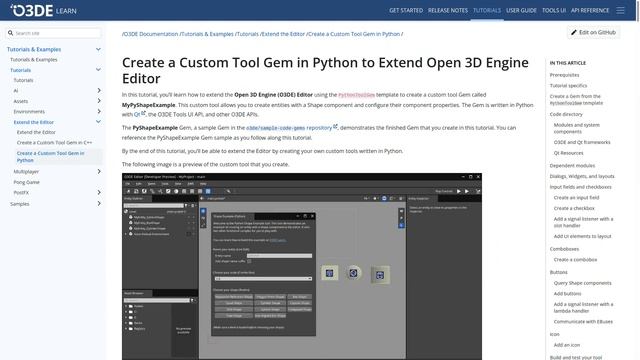Image resolution: width=640 pixels, height=360 pixels.
Task: Open the Get Started nav item
Action: (406, 10)
